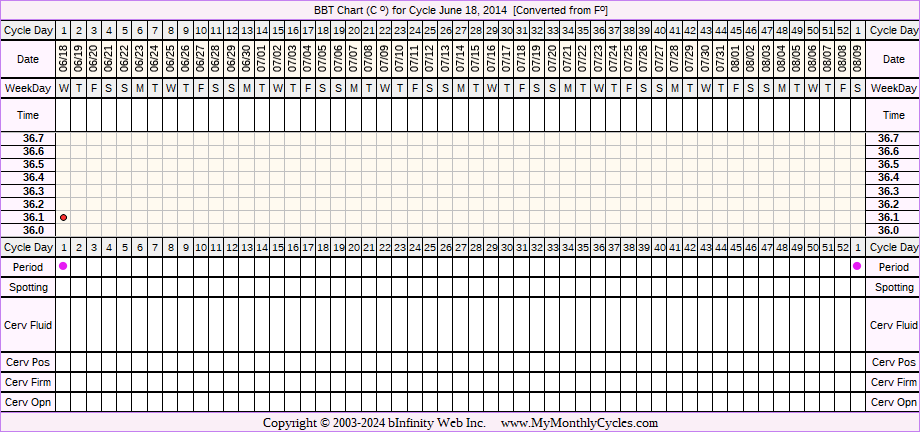Click the pink period dot in the last column
This screenshot has height=432, width=920.
(x=857, y=266)
